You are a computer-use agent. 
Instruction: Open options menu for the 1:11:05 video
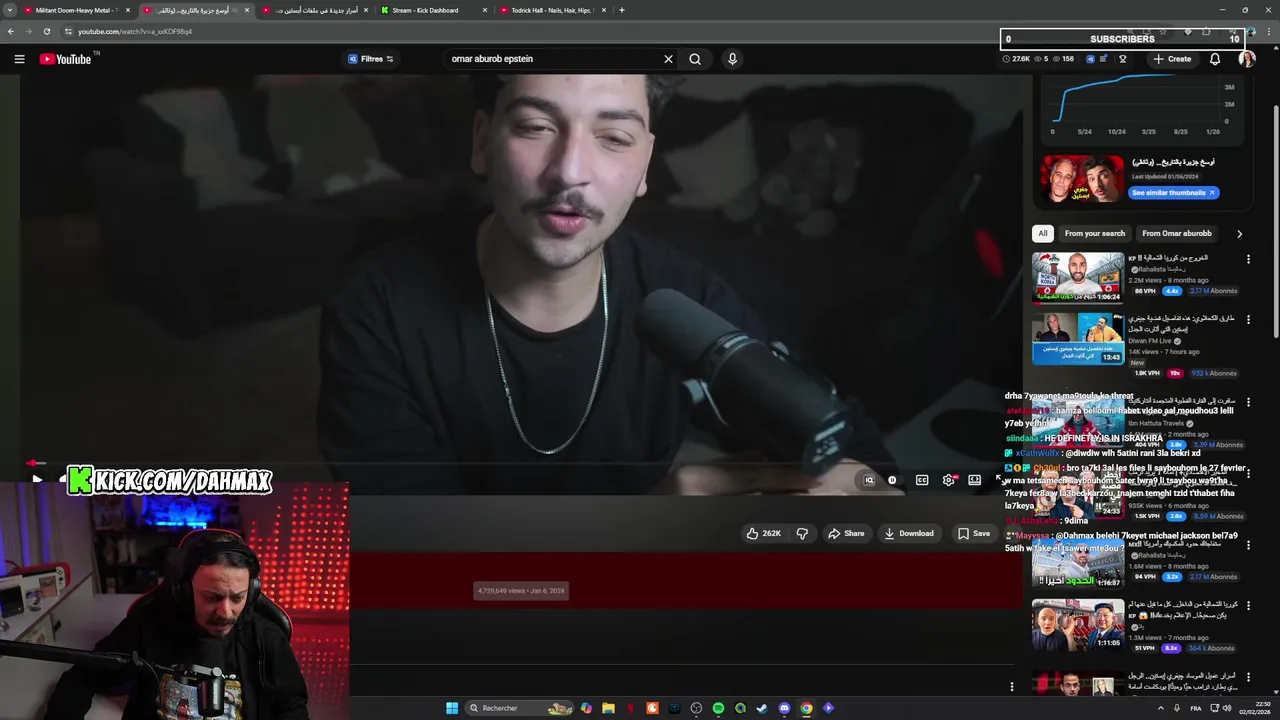tap(1248, 606)
